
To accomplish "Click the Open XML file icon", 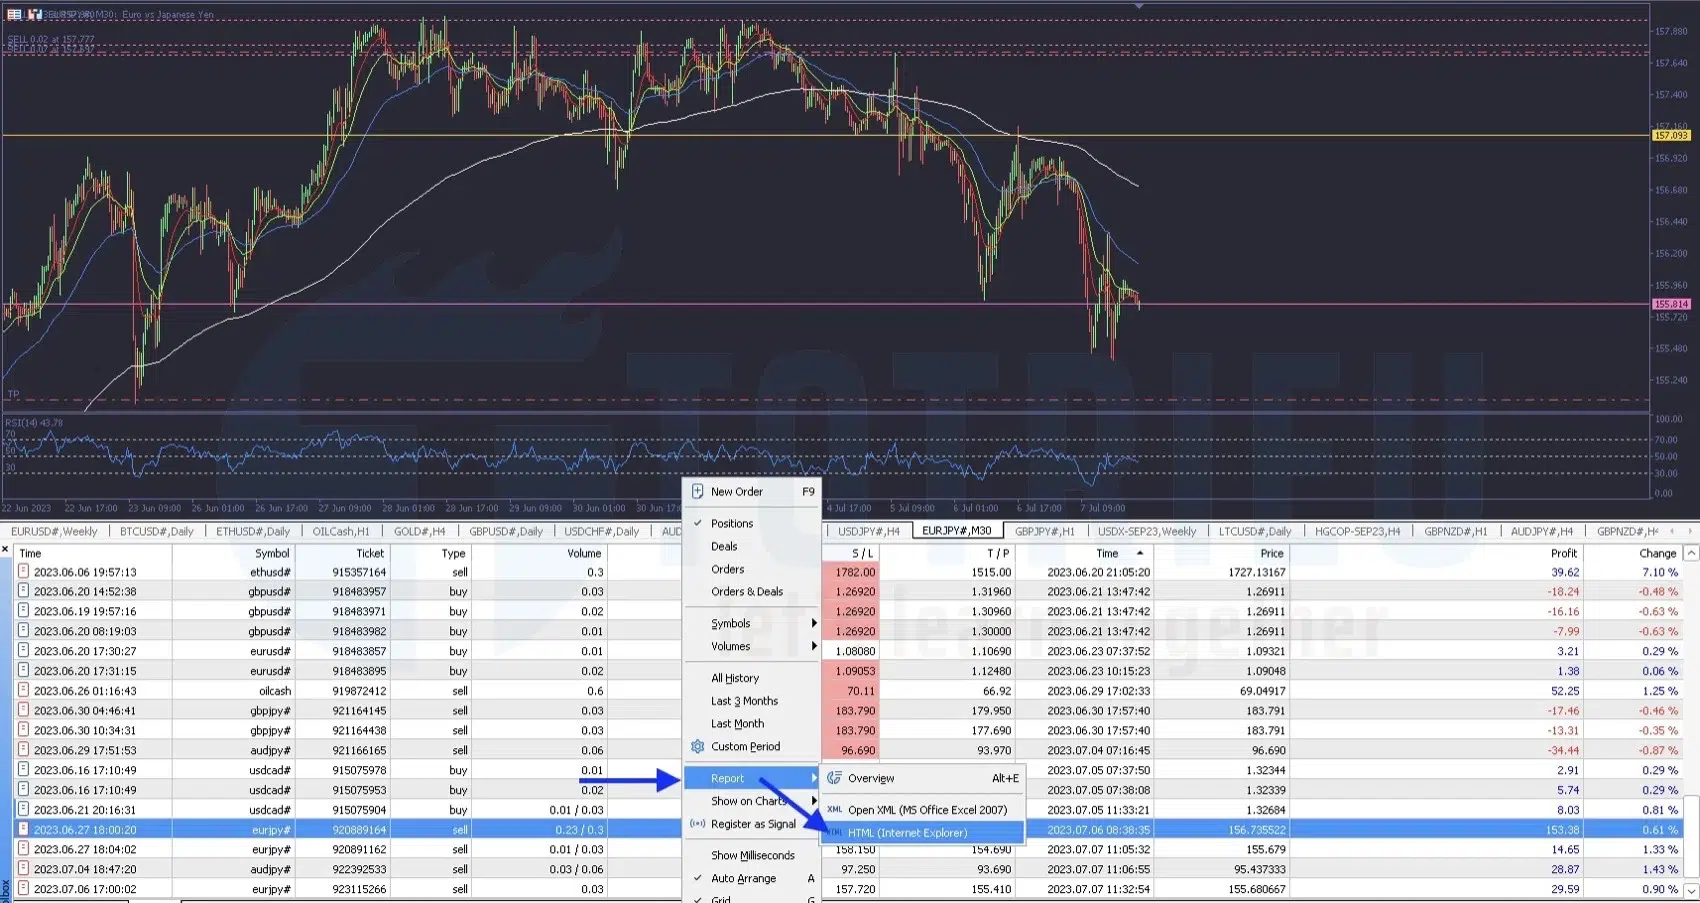I will coord(834,810).
